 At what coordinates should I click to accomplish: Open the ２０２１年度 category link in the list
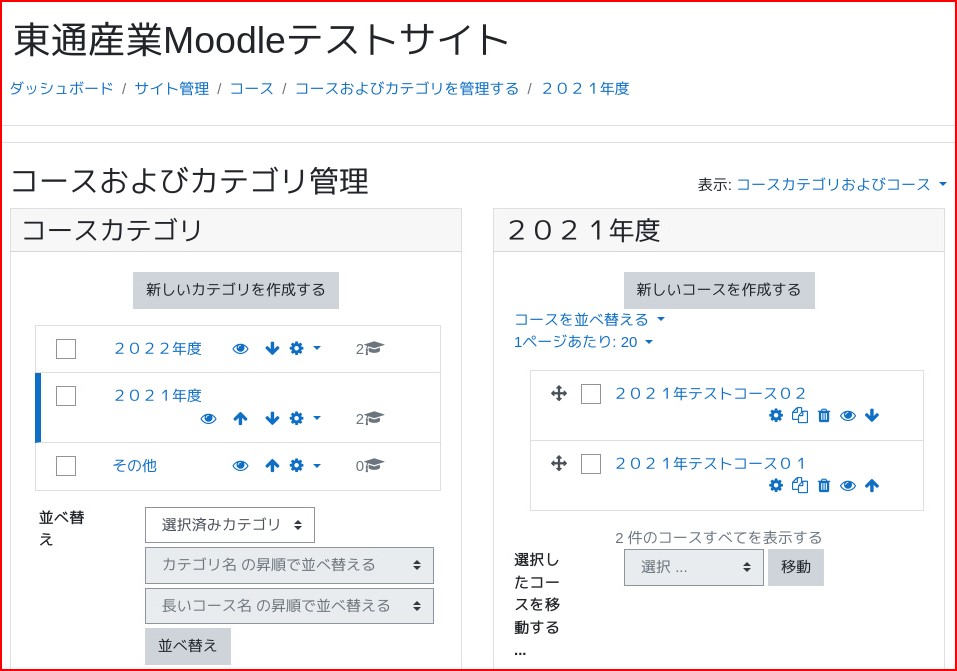pos(157,396)
